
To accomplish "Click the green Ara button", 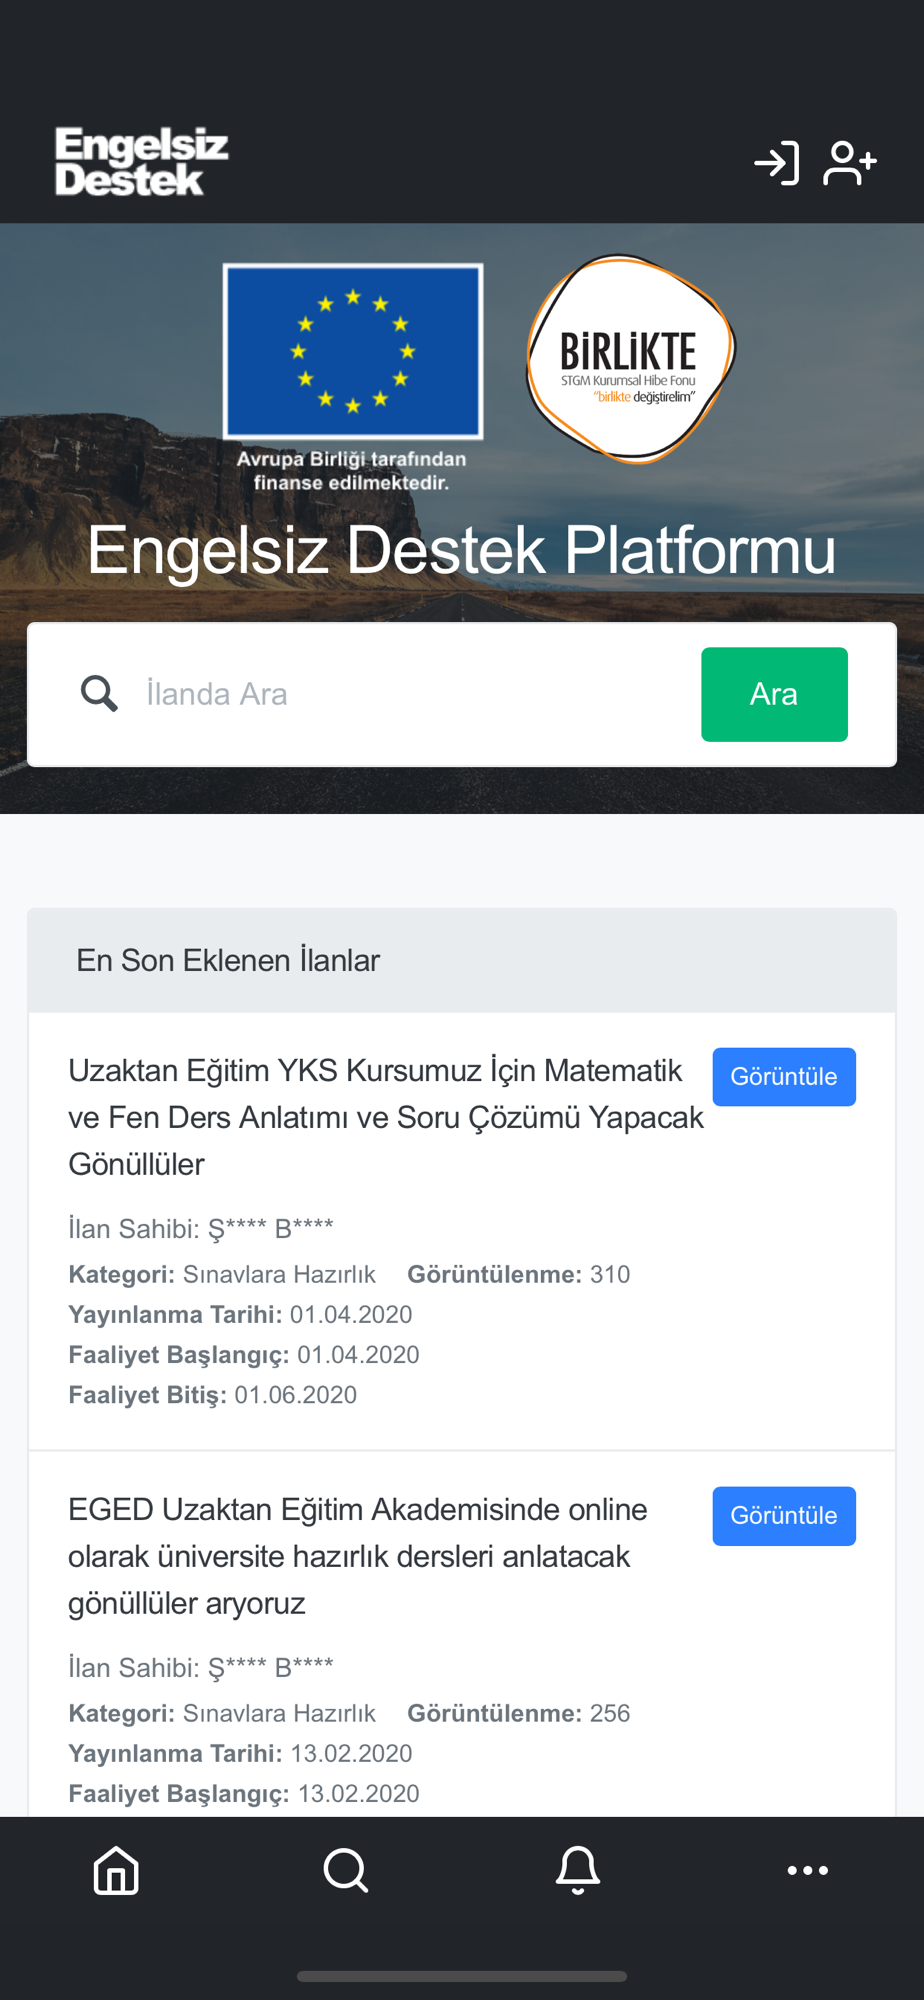I will pyautogui.click(x=774, y=694).
